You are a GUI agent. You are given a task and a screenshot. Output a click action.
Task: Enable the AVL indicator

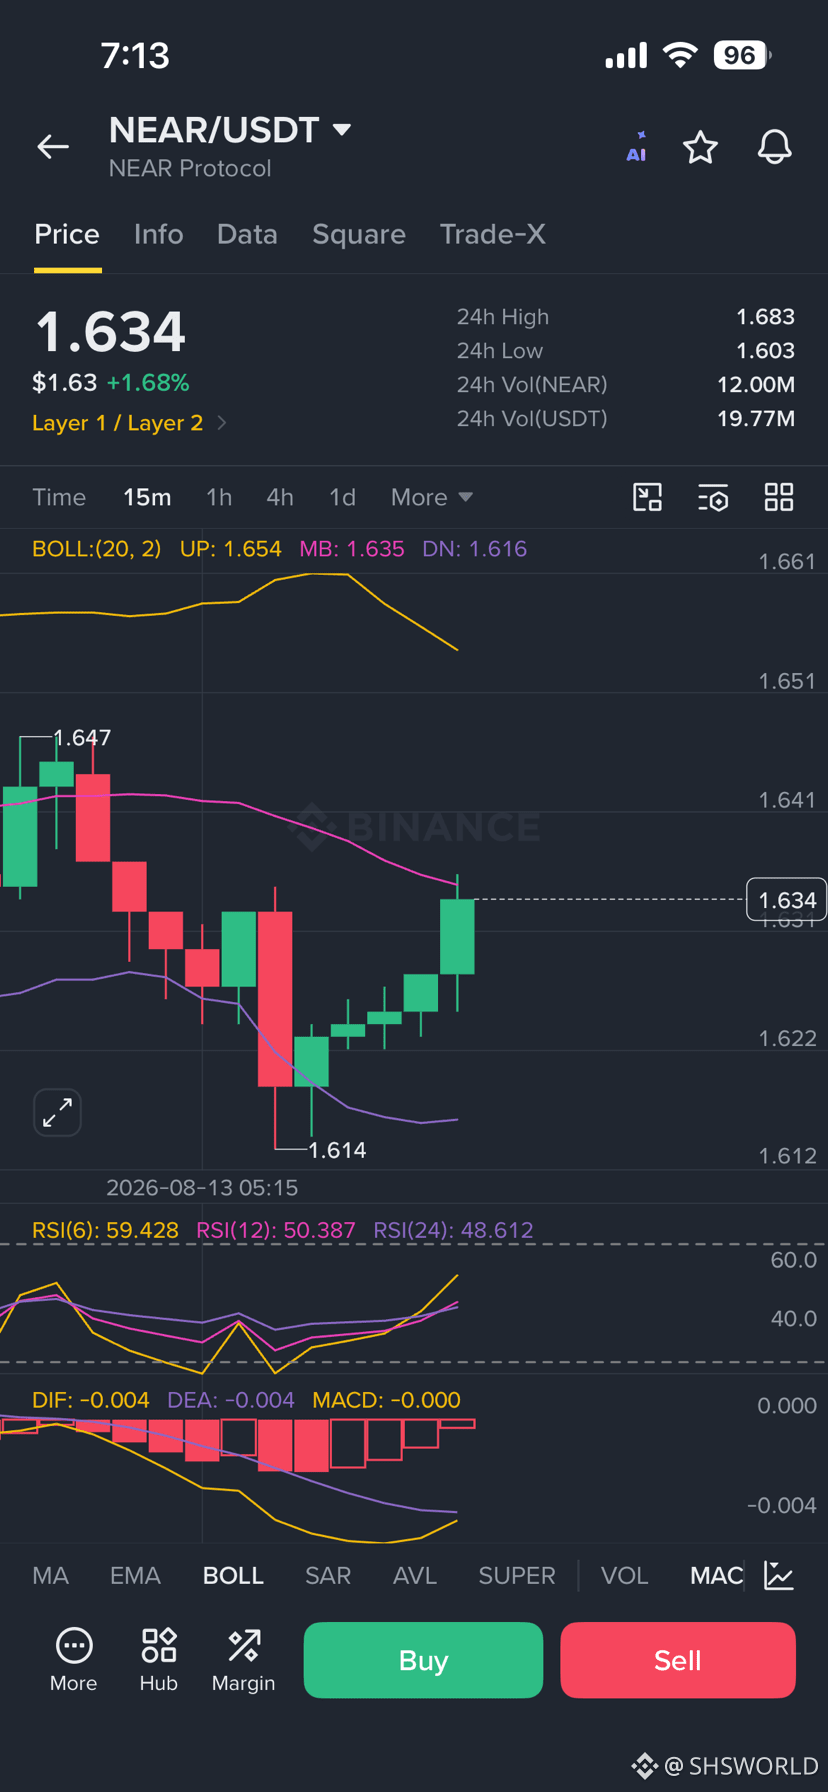[415, 1576]
